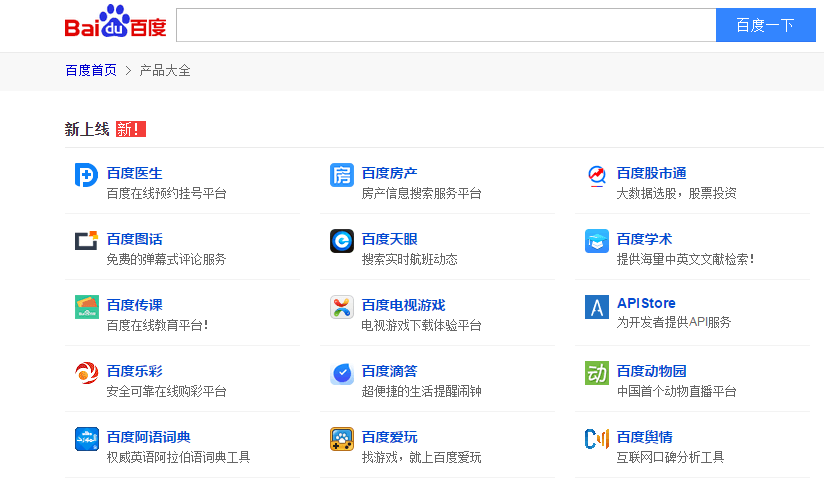Click description 超便捷的生活提醒闹钟

(x=421, y=391)
